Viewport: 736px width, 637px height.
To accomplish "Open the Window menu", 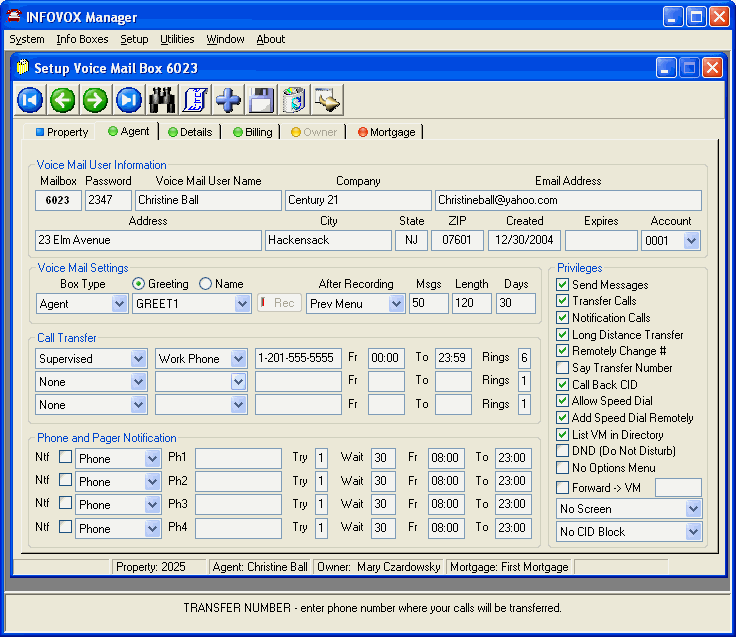I will point(225,39).
